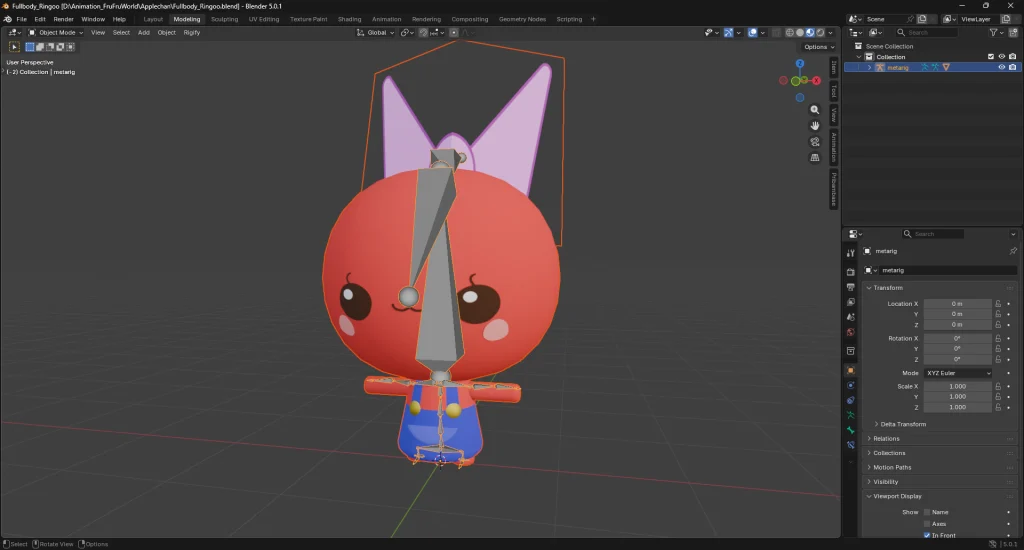Image resolution: width=1024 pixels, height=550 pixels.
Task: Collapse the Collection tree item in outliner
Action: click(x=859, y=57)
